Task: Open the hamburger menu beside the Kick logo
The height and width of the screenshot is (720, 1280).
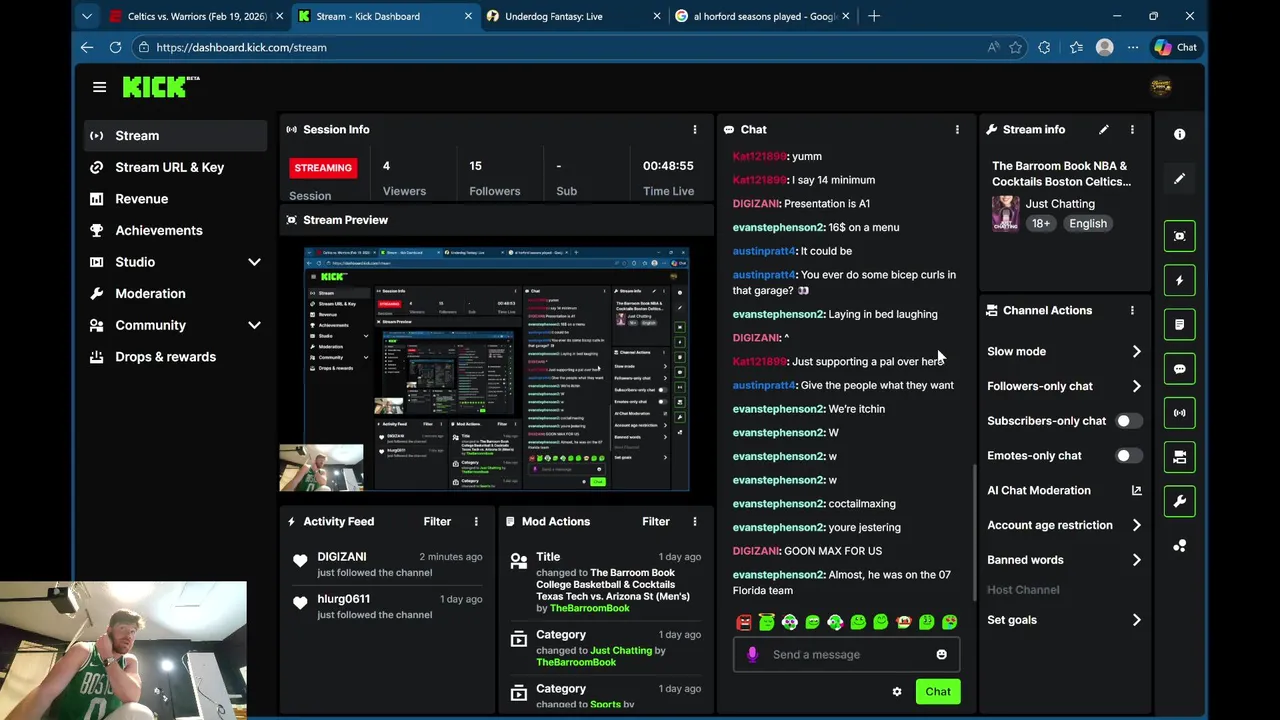Action: coord(99,87)
